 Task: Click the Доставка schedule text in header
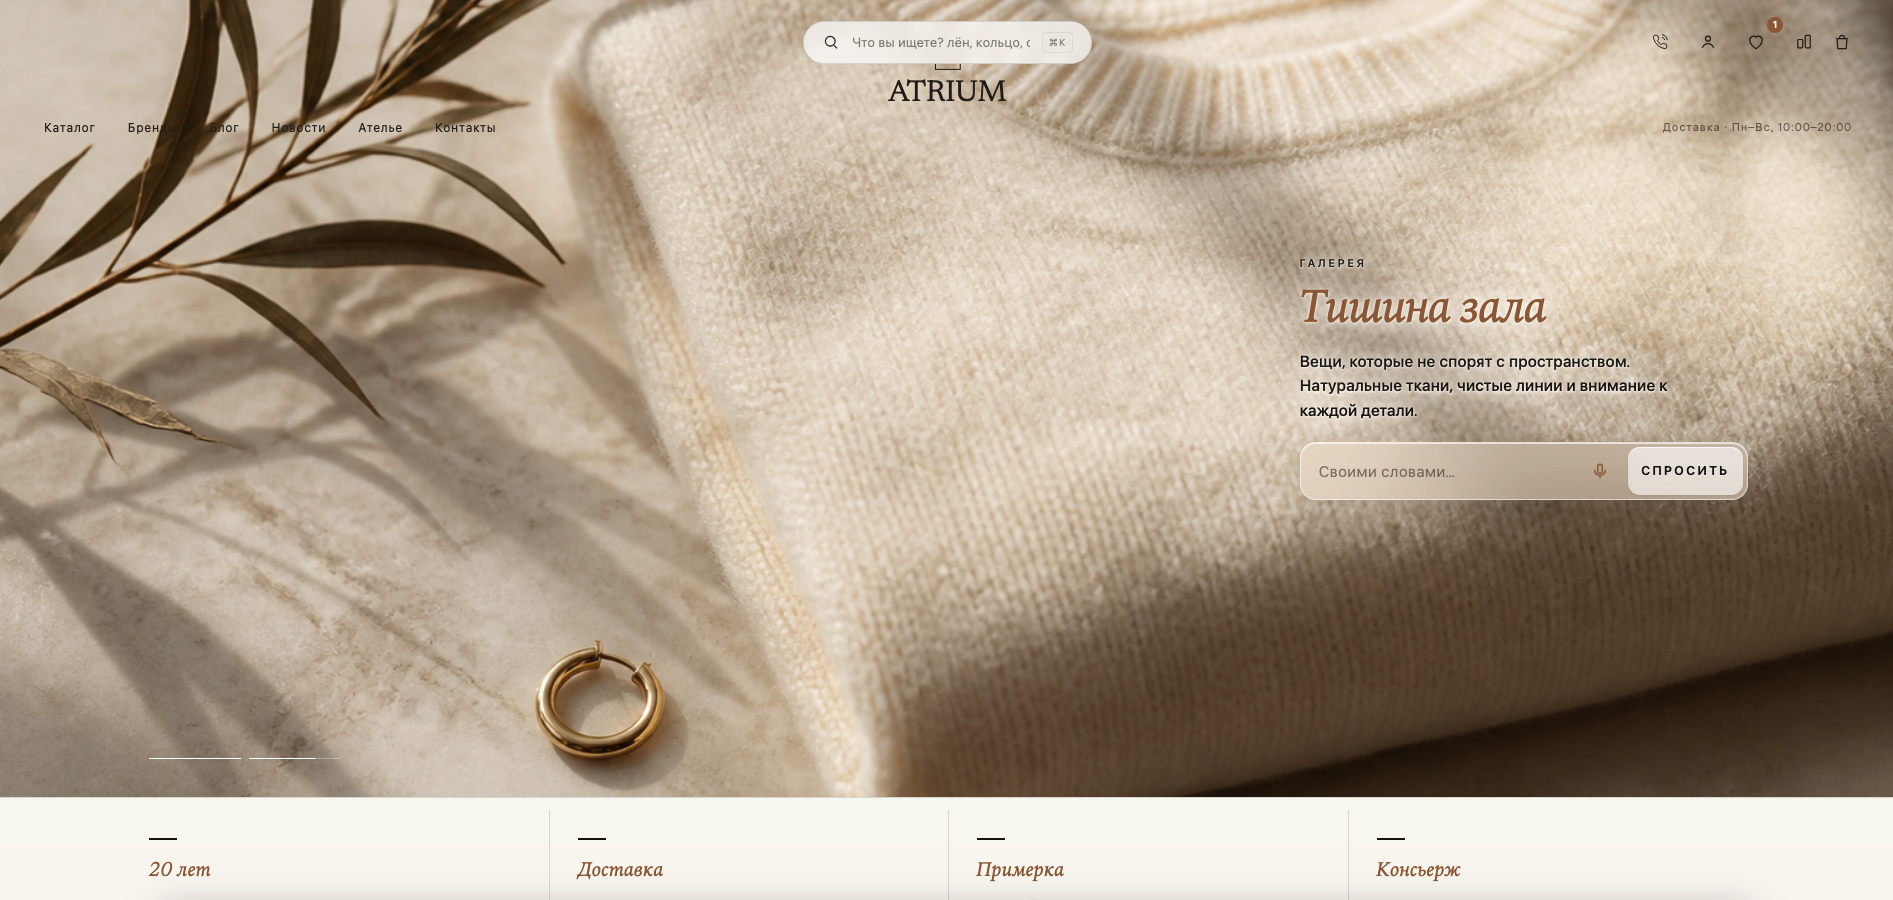[1756, 127]
